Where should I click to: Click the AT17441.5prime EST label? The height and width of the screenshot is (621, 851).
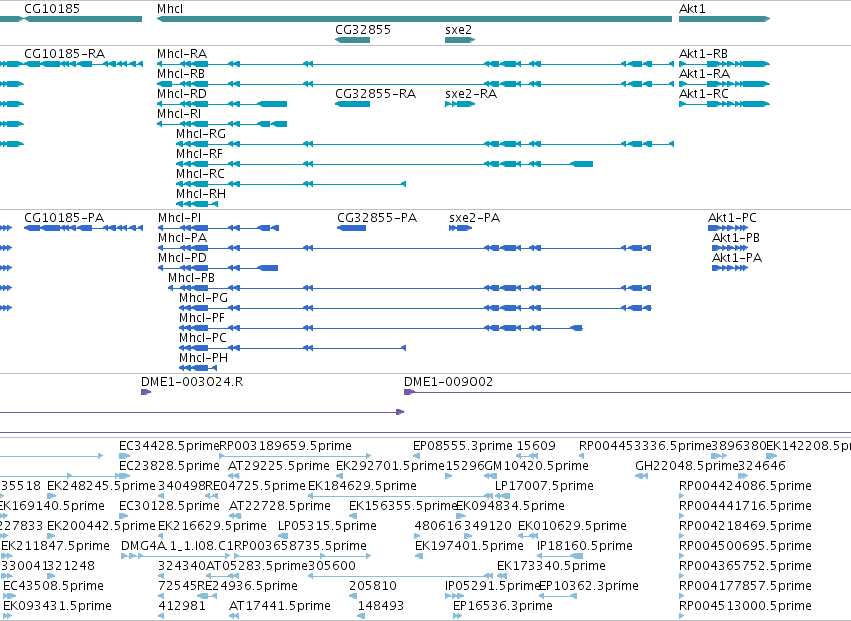pos(280,606)
